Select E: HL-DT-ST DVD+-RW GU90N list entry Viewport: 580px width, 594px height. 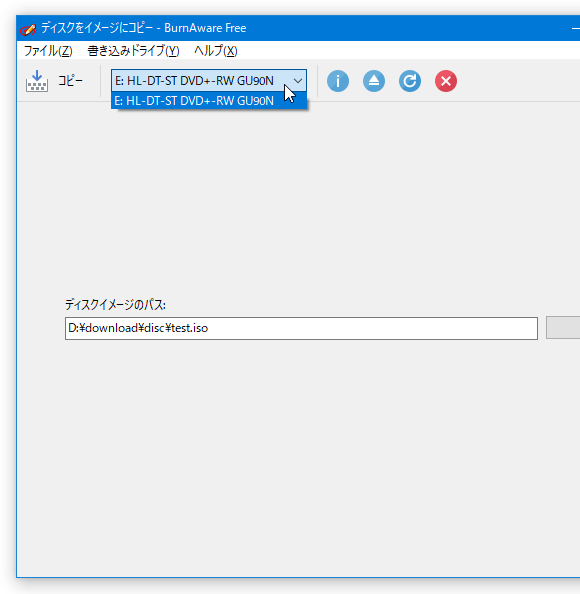click(209, 101)
